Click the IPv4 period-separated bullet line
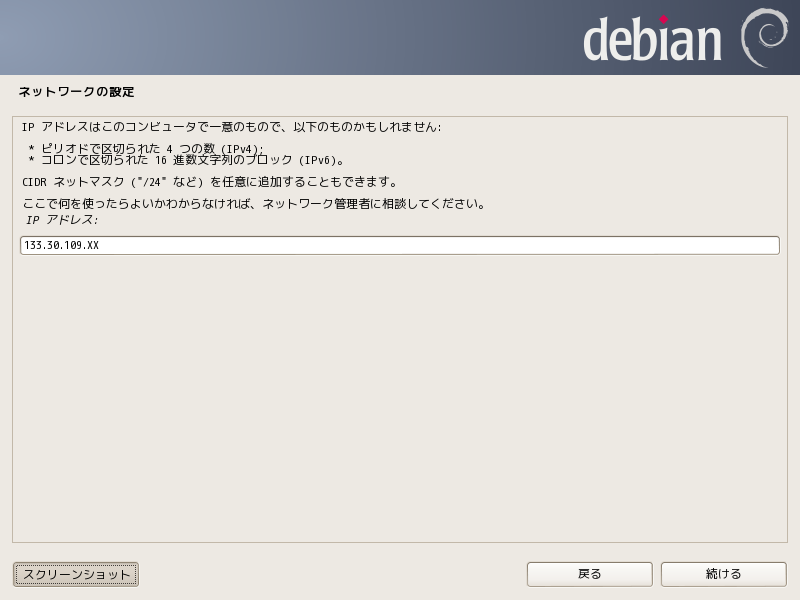Screen dimensions: 800x600 coord(145,148)
